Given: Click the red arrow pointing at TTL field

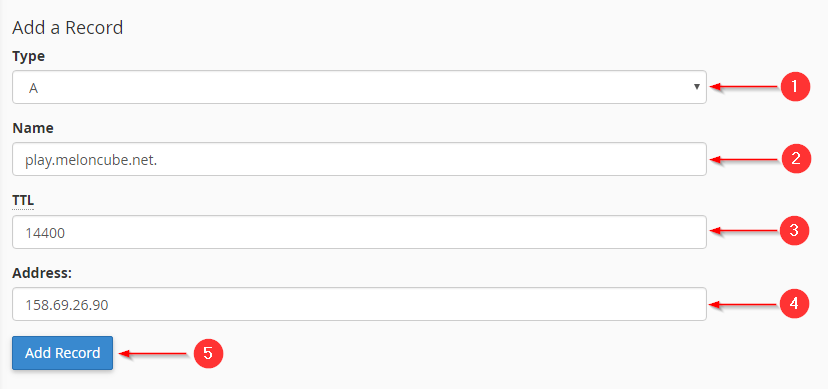Looking at the screenshot, I should coord(744,231).
